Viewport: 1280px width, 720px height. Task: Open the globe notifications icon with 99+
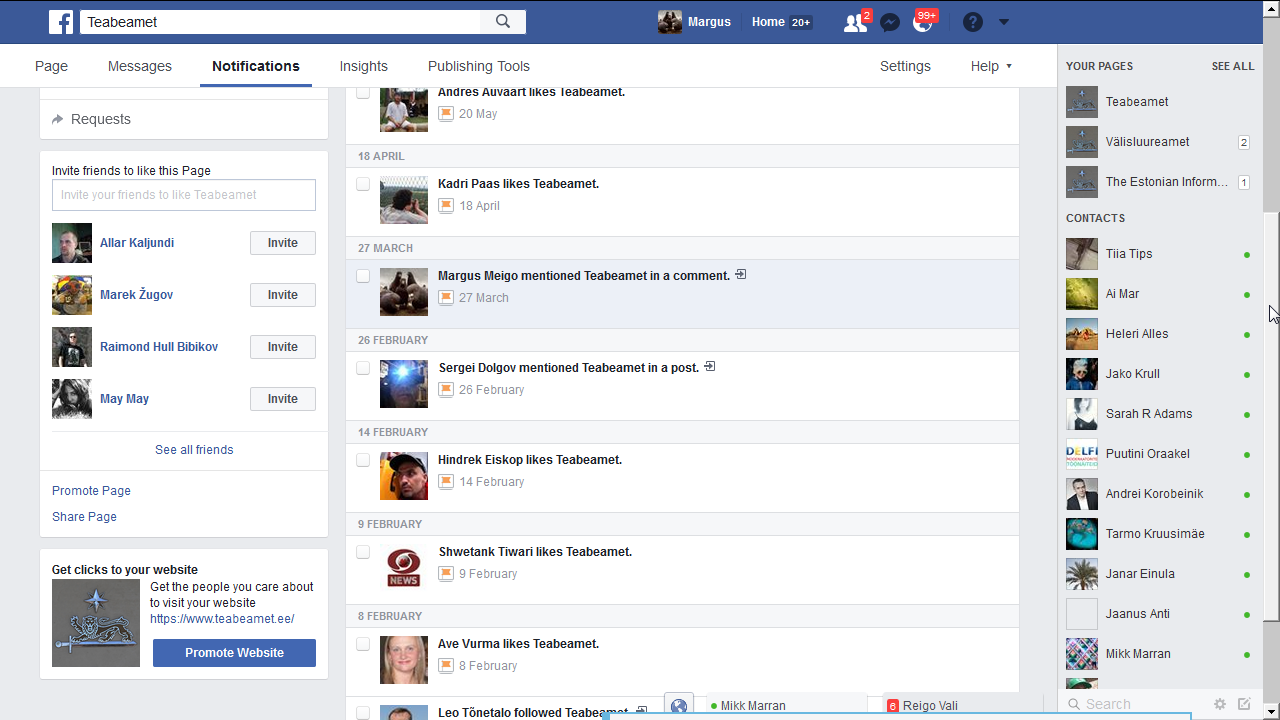pyautogui.click(x=922, y=23)
